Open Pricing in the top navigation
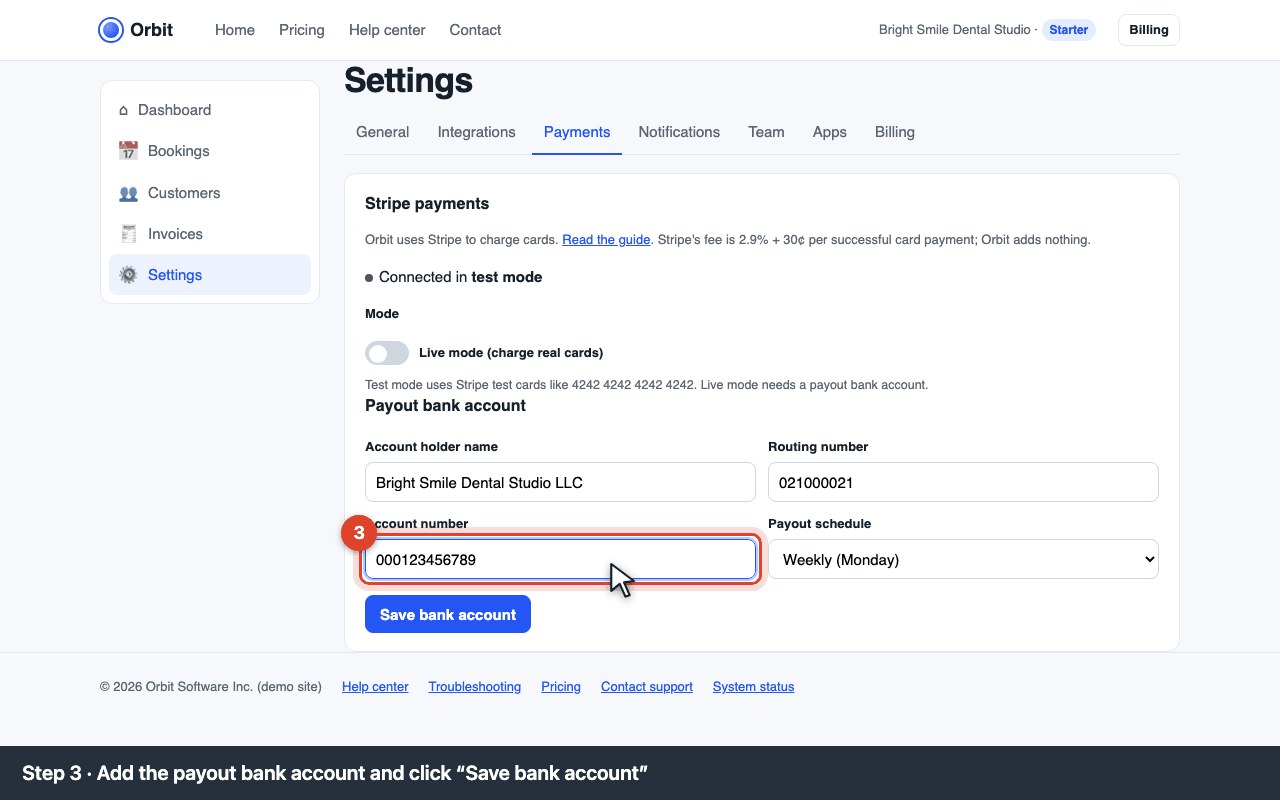 pyautogui.click(x=302, y=30)
